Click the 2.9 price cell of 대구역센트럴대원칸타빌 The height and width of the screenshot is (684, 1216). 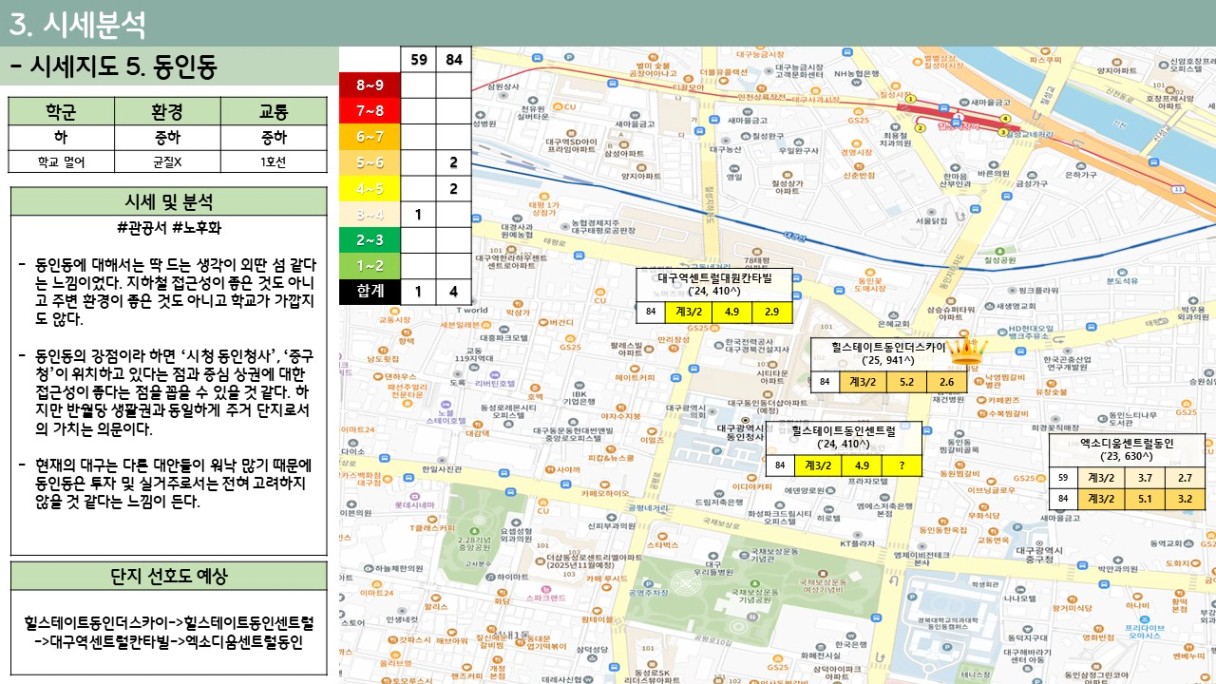click(x=771, y=312)
